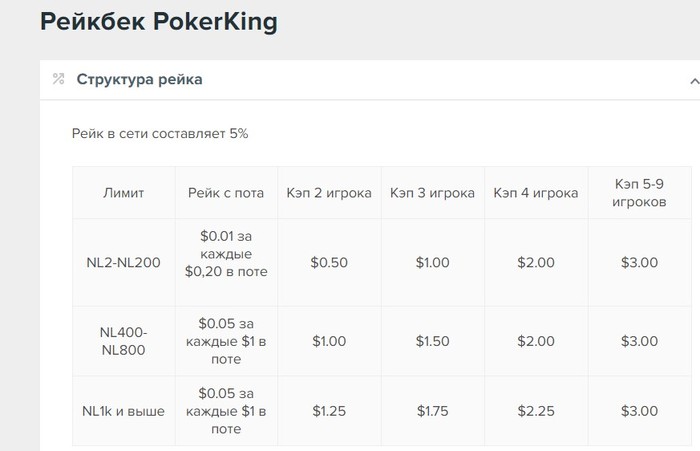Viewport: 700px width, 451px height.
Task: Select the NL2-NL200 limit cell
Action: (x=124, y=263)
